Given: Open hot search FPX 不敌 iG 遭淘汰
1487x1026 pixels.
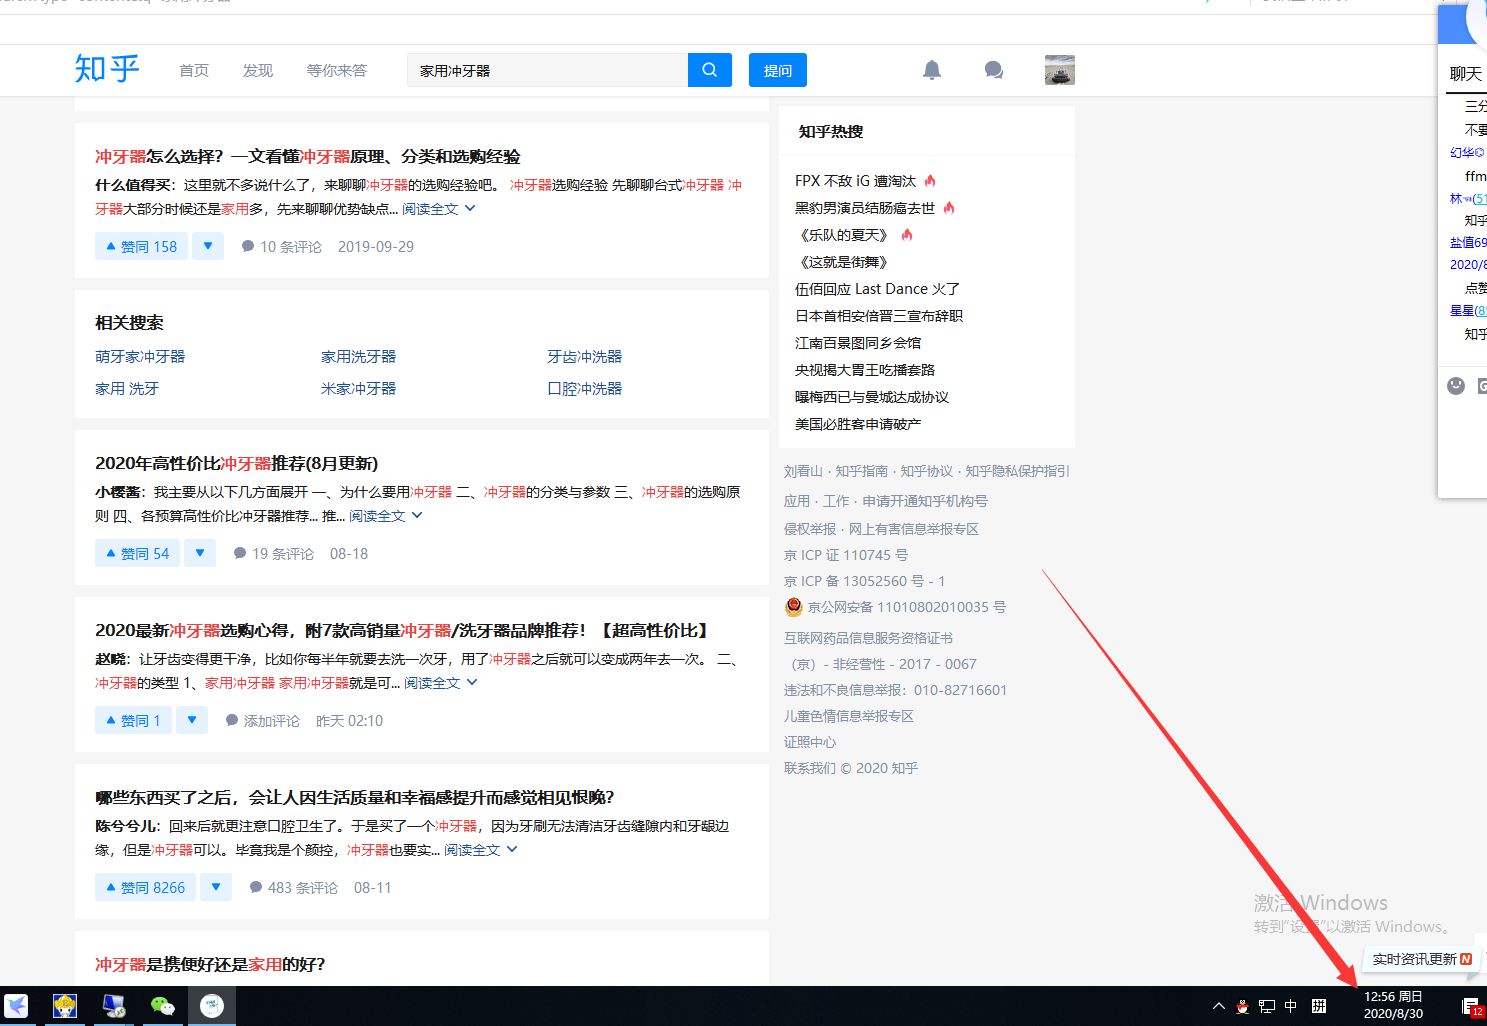Looking at the screenshot, I should pos(855,181).
